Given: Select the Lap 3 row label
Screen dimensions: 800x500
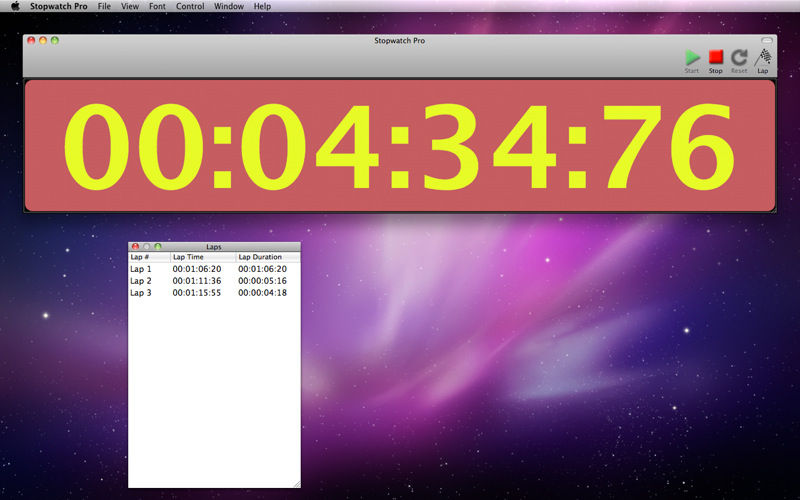Looking at the screenshot, I should [x=141, y=293].
